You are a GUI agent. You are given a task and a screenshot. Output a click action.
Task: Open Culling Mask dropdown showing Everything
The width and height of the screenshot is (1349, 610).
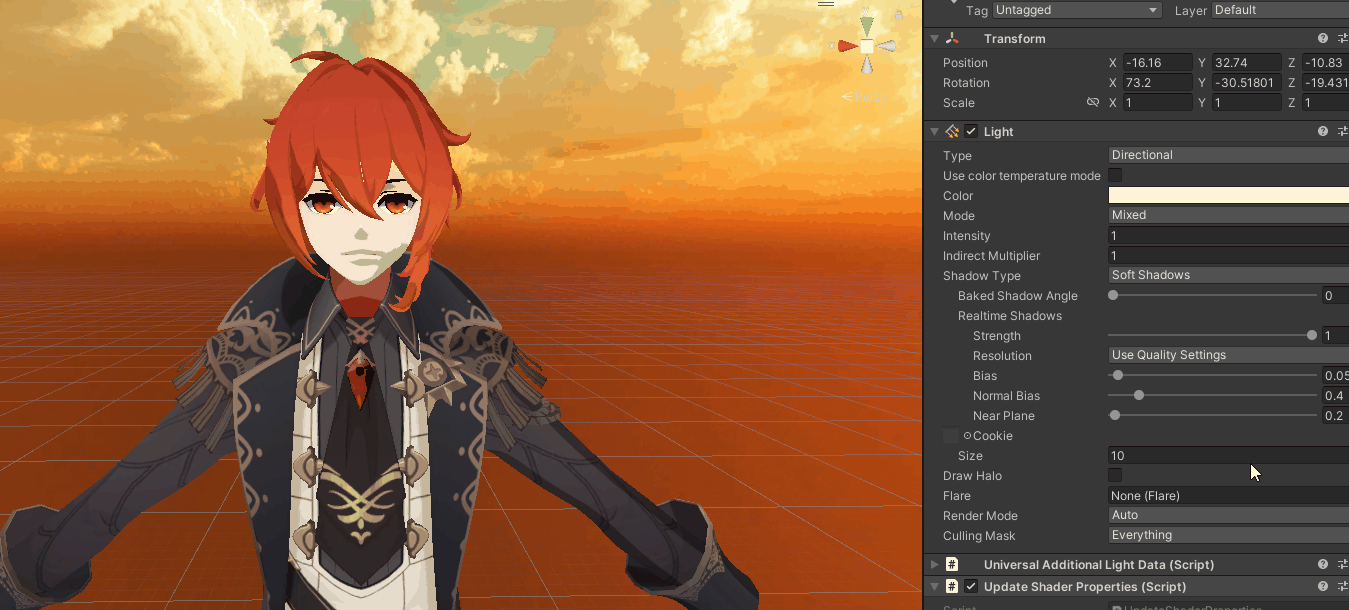1228,535
